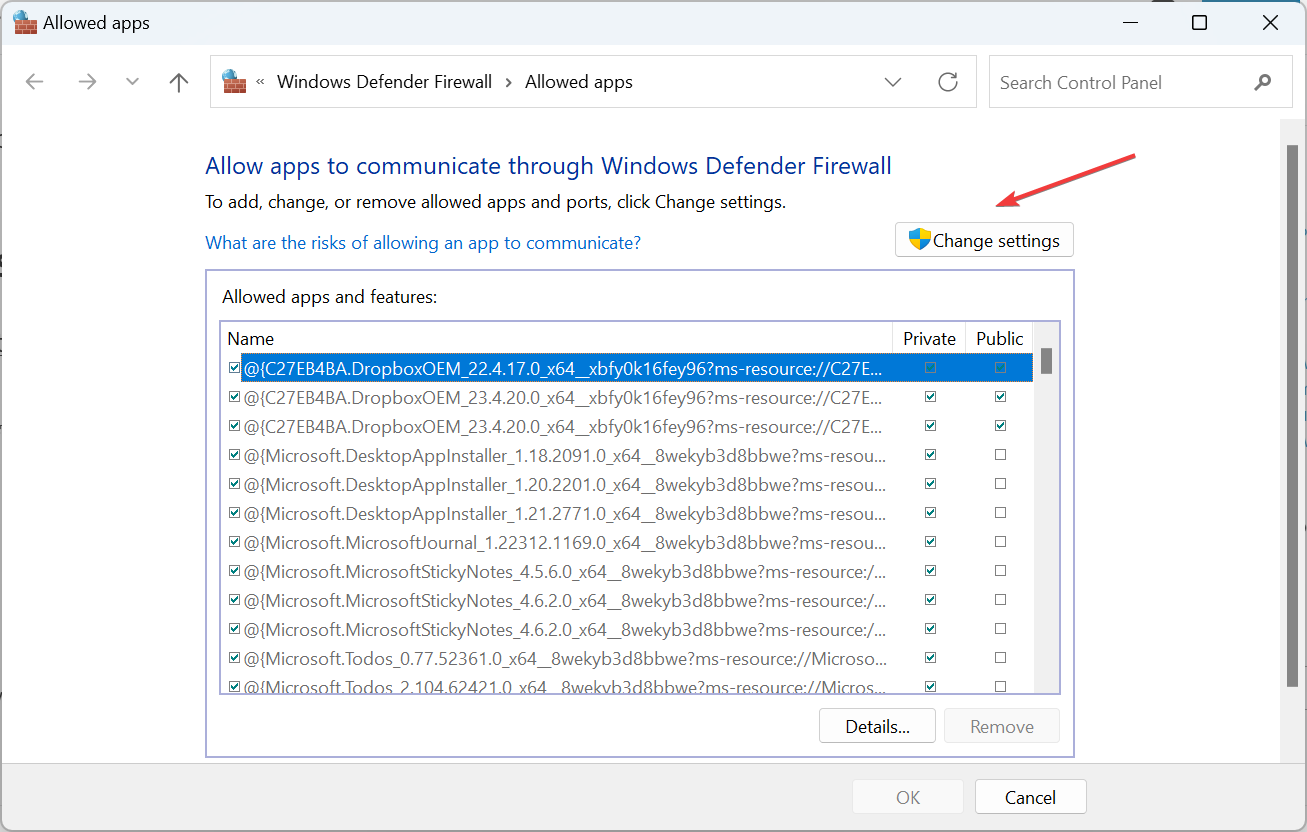Click breadcrumb chevron after Windows Defender Firewall
Screen dimensions: 1307x832
tap(509, 82)
